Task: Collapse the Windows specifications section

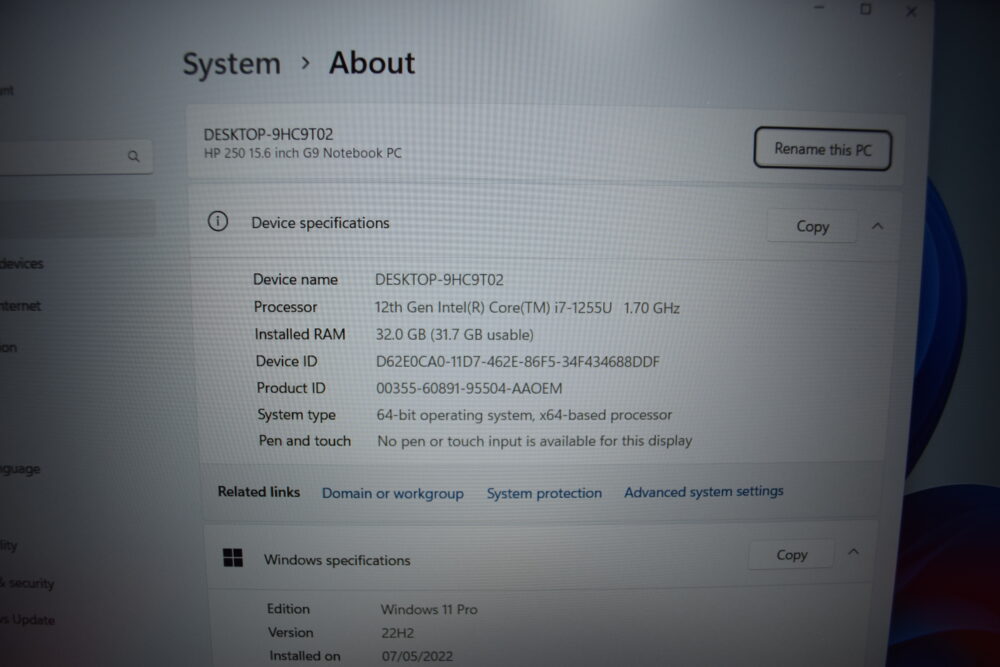Action: [x=853, y=552]
